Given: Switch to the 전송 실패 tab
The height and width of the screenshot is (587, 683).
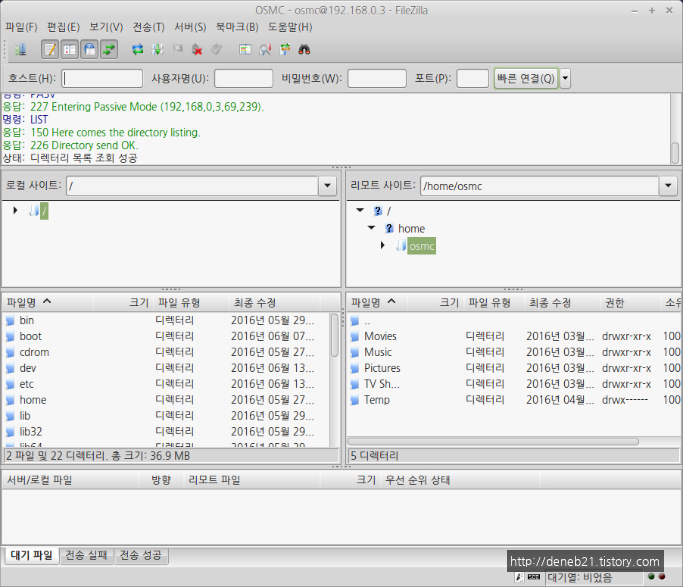Looking at the screenshot, I should pos(87,555).
